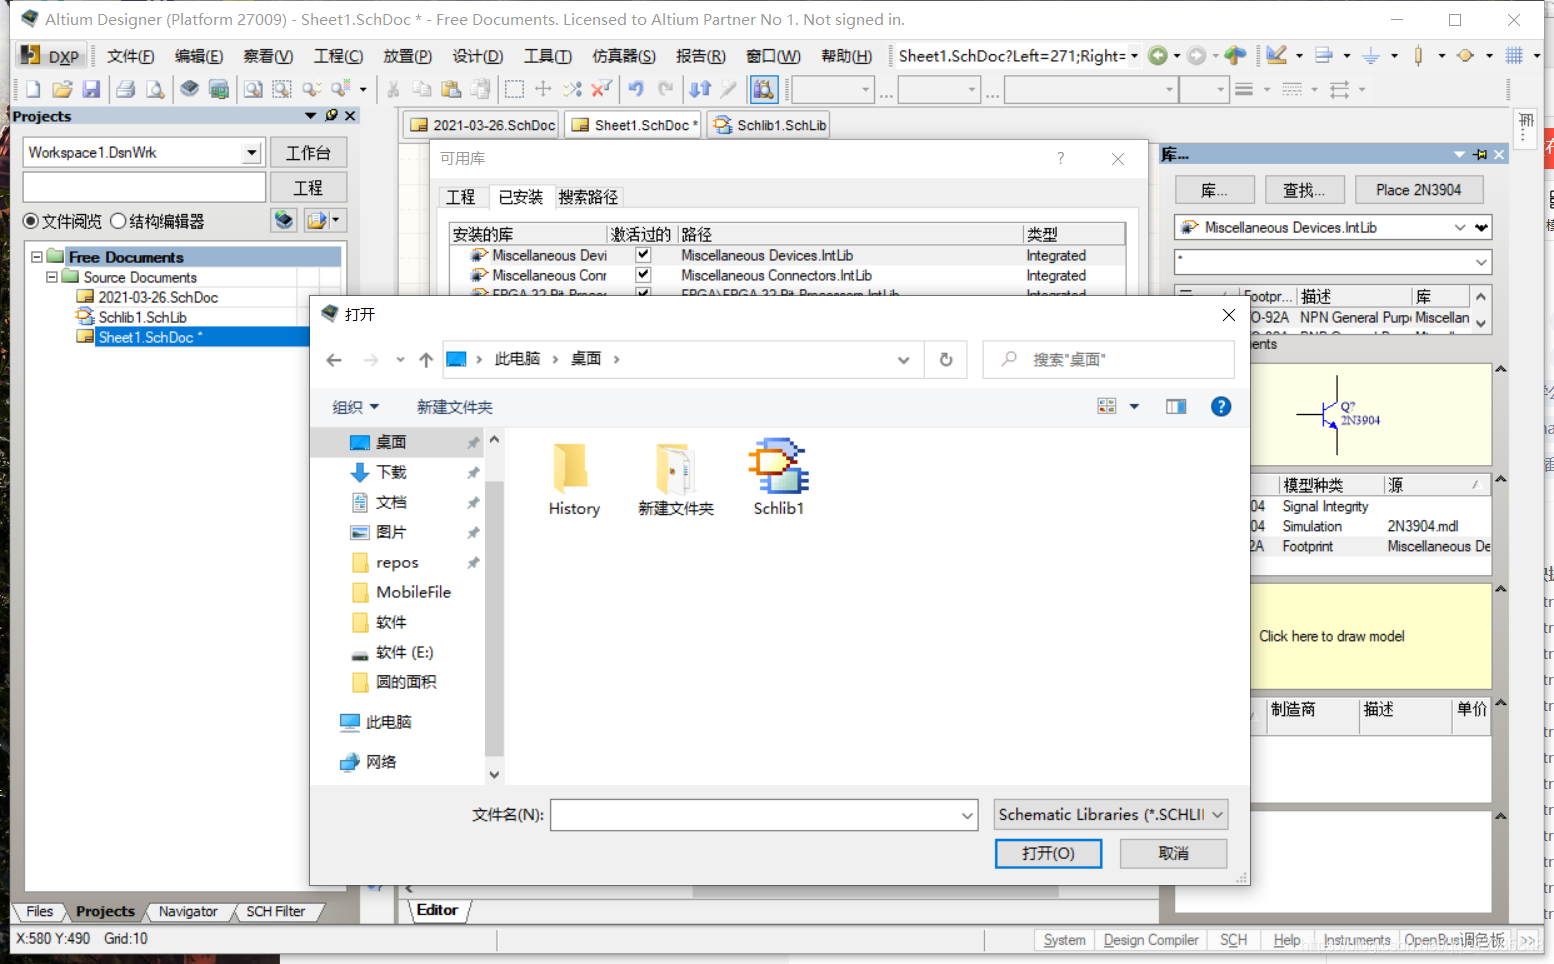Click the open file folder toolbar icon

click(x=62, y=90)
